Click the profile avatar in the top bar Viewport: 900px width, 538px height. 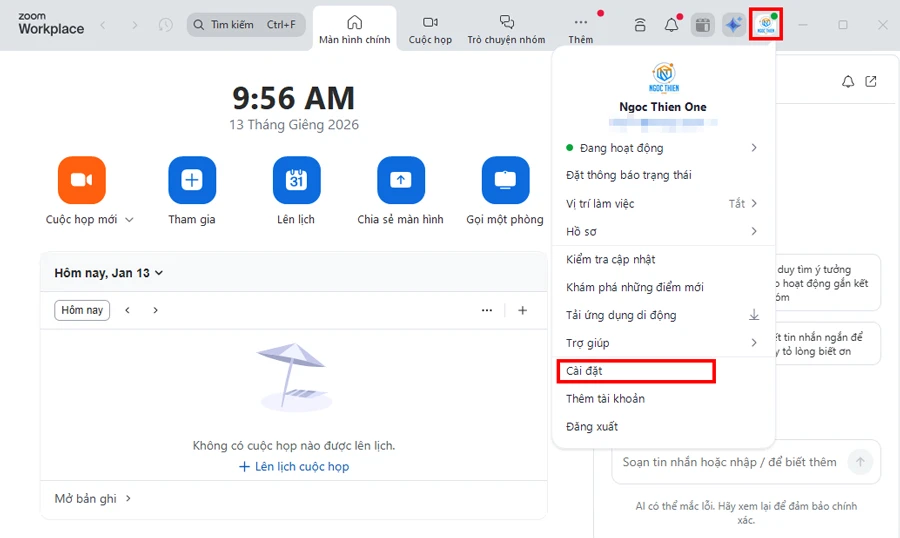(x=766, y=25)
